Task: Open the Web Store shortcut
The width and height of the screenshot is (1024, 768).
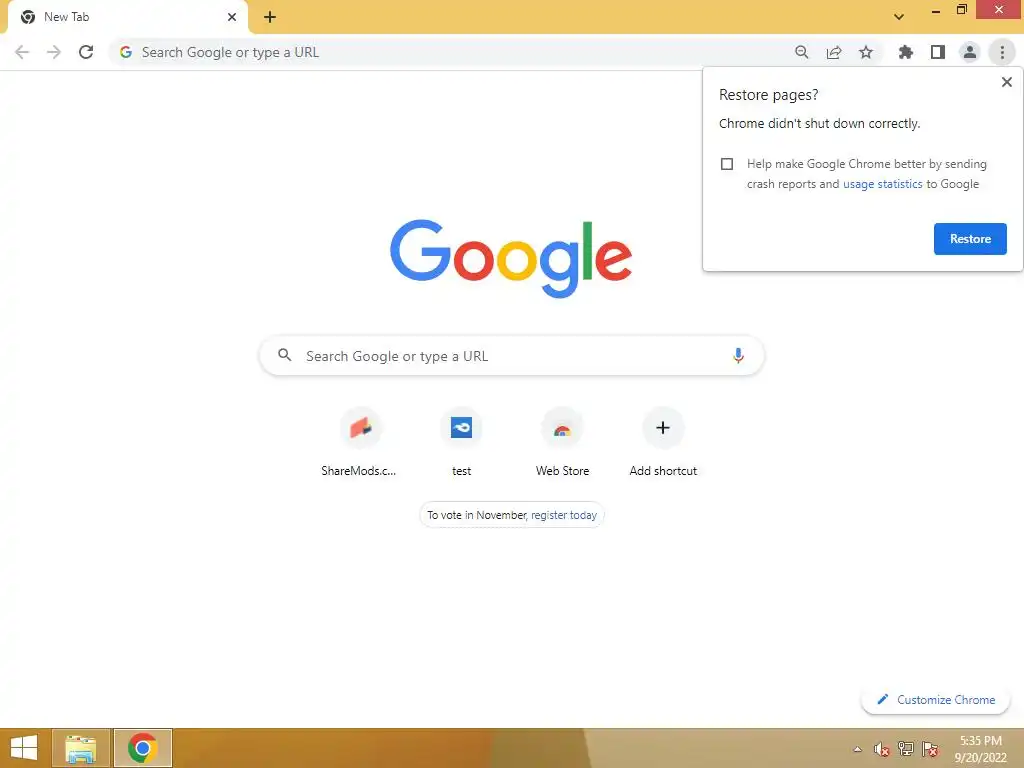Action: (x=562, y=442)
